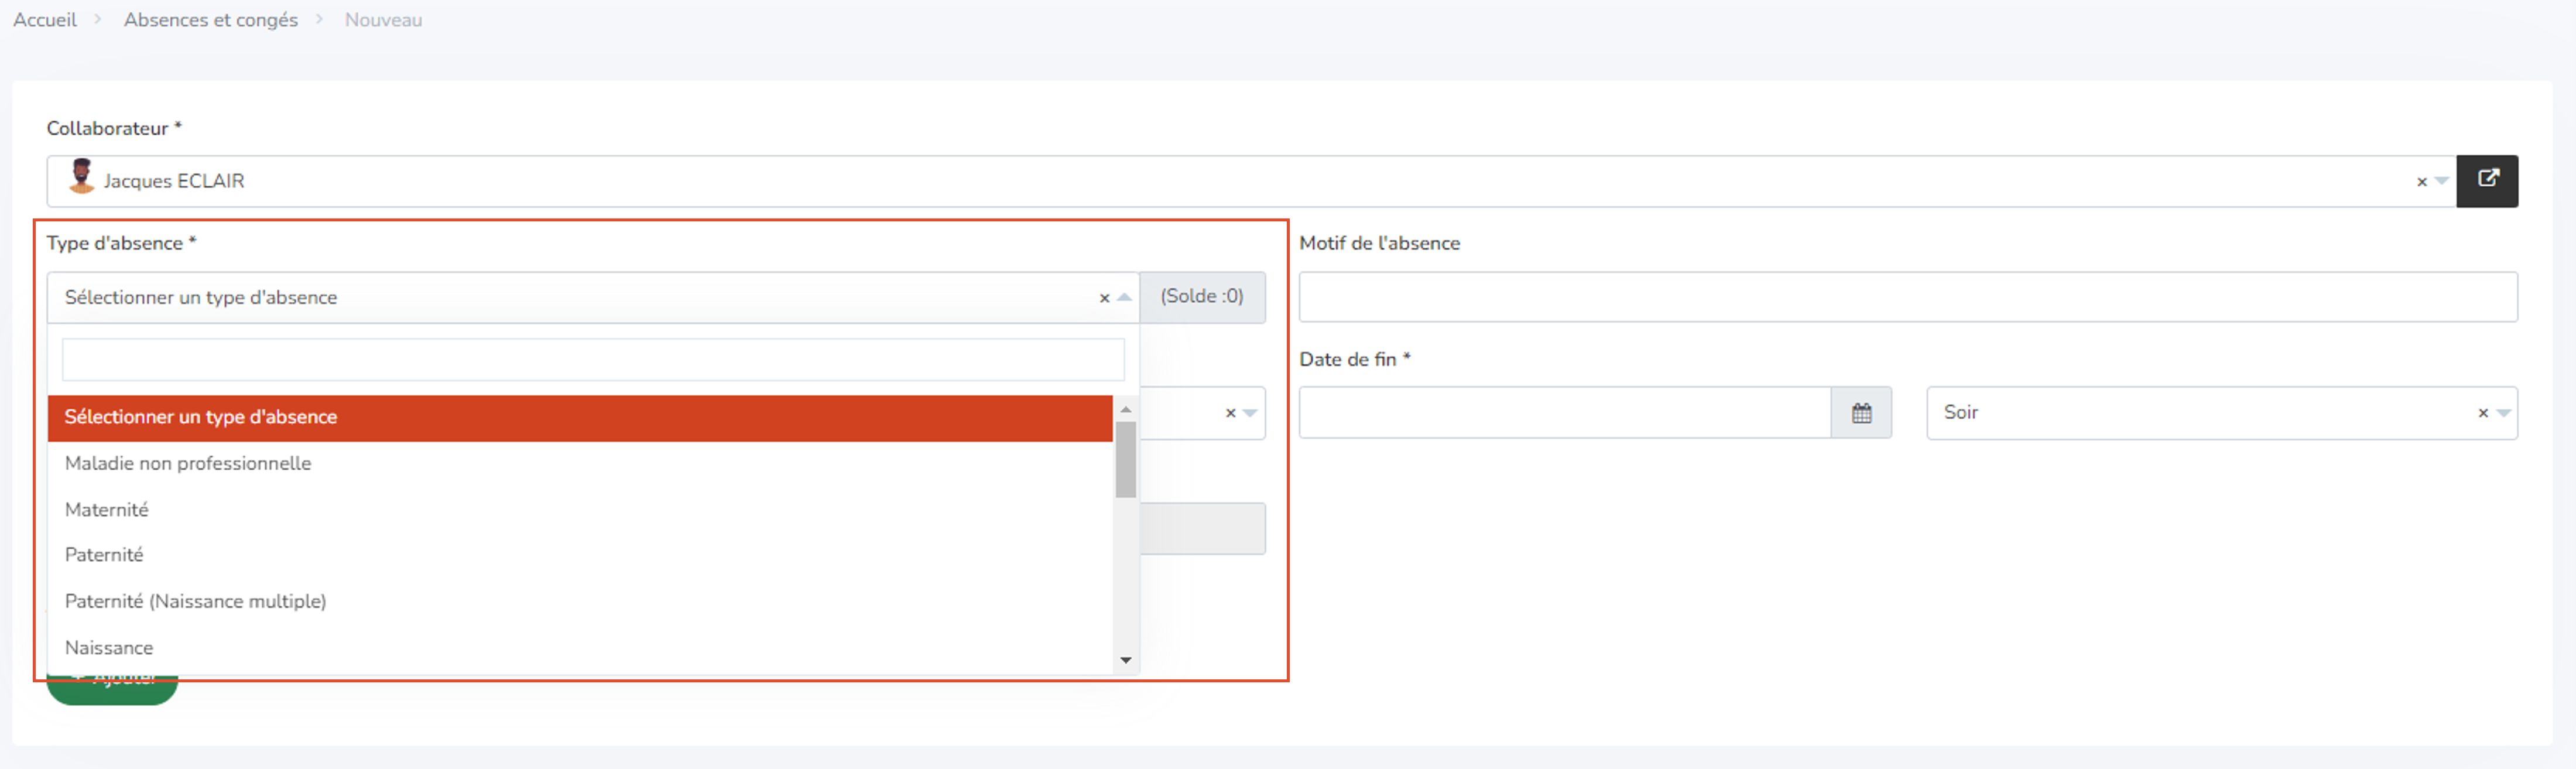This screenshot has height=769, width=2576.
Task: Focus the absence type search box
Action: (593, 360)
